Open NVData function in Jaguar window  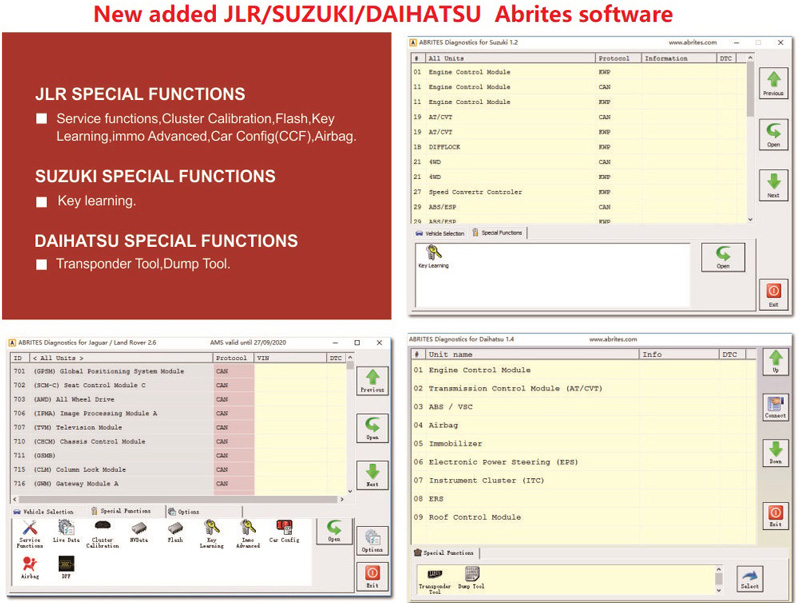pyautogui.click(x=139, y=531)
